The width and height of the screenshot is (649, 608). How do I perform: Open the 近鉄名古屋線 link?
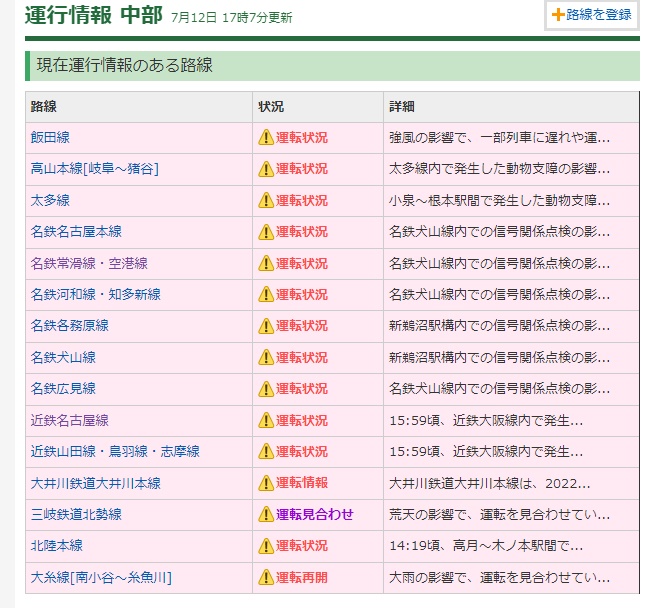tap(70, 421)
